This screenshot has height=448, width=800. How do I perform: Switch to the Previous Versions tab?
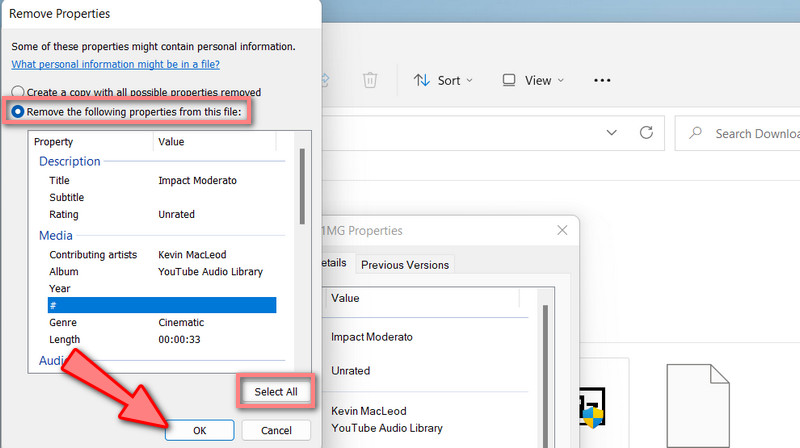[405, 265]
